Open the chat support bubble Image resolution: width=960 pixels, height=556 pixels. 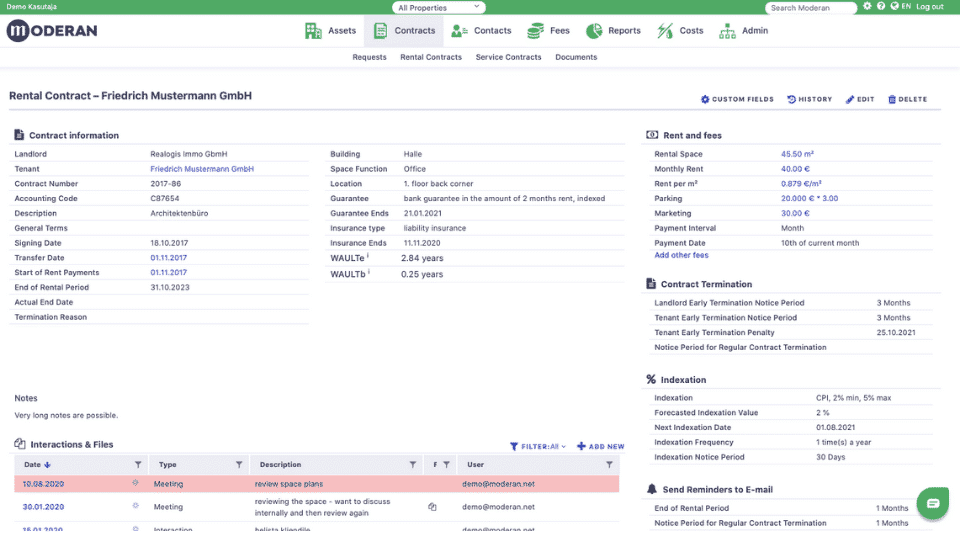click(x=932, y=503)
